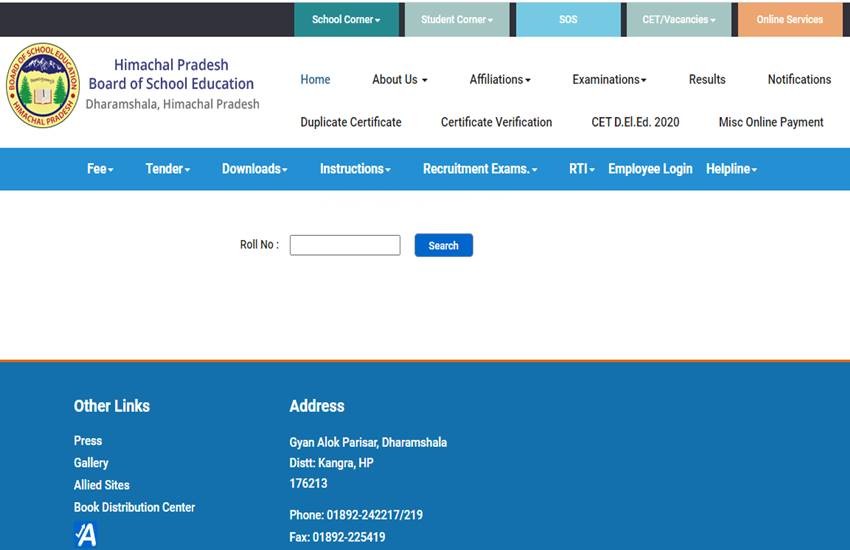Image resolution: width=850 pixels, height=550 pixels.
Task: Open the Duplicate Certificate link
Action: tap(351, 122)
